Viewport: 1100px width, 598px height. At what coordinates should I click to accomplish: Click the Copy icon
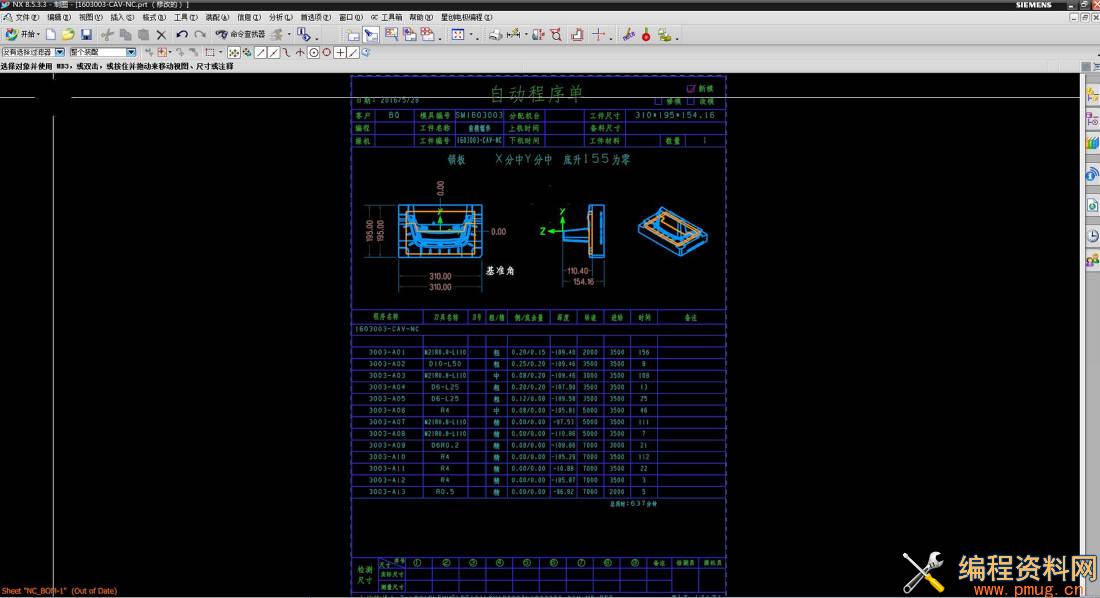coord(126,34)
